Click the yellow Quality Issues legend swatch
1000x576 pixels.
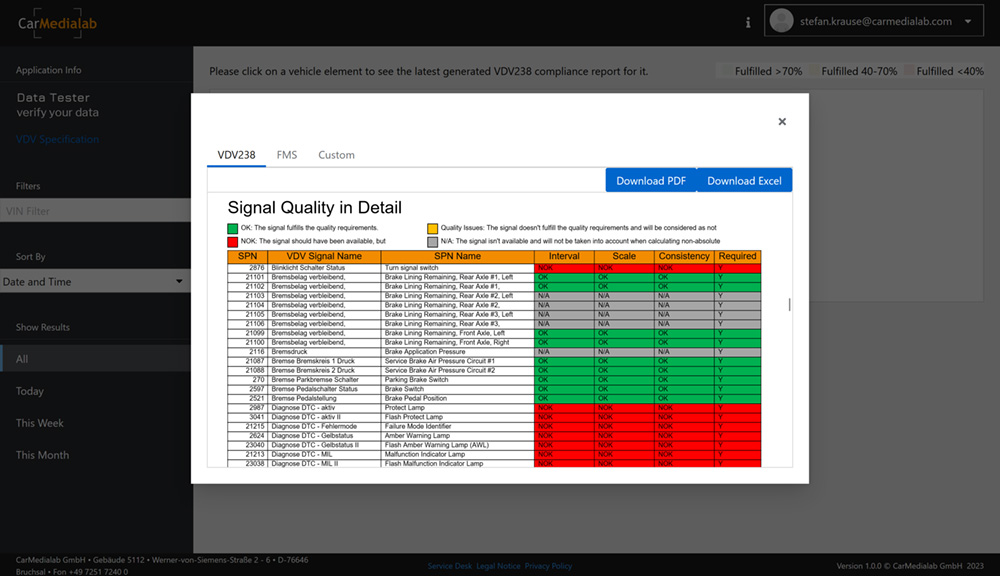432,228
